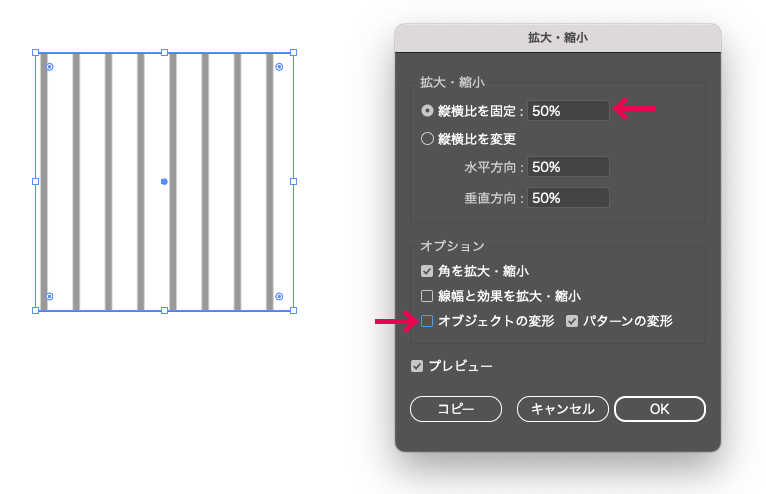This screenshot has height=494, width=766.
Task: Click the 縦横比を固定 percentage field
Action: [x=568, y=111]
